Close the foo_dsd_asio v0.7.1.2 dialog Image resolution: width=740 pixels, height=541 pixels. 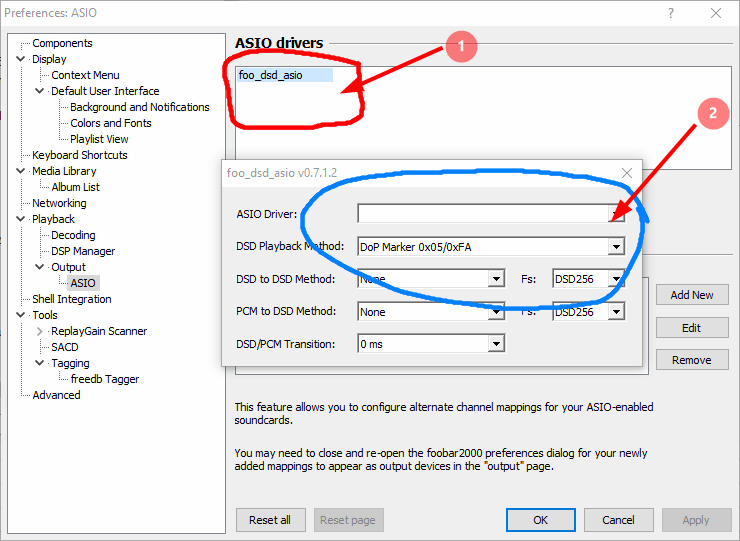coord(627,173)
